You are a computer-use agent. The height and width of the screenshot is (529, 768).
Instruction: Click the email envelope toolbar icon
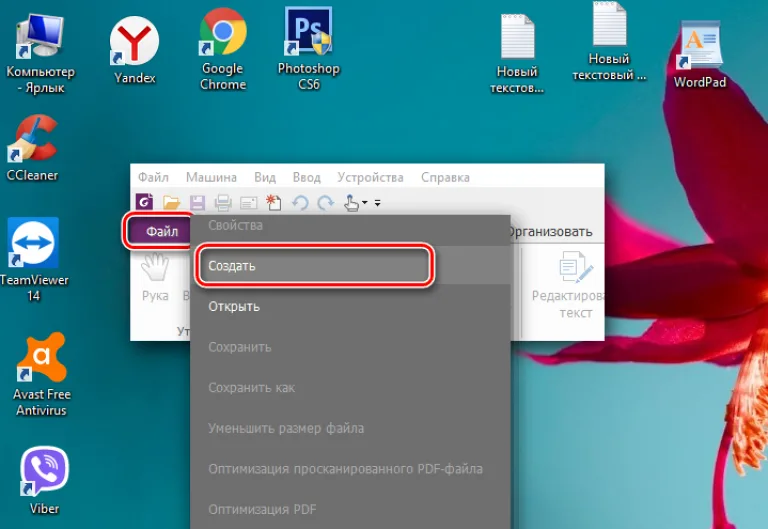(249, 203)
